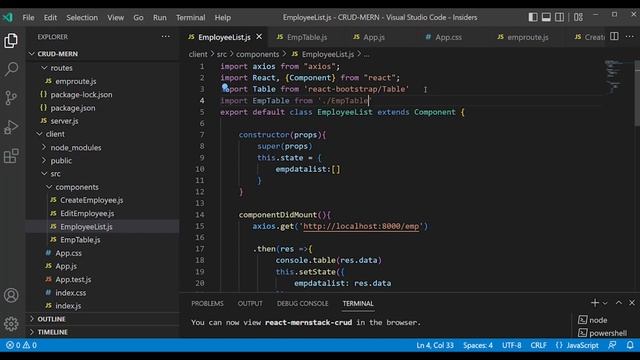Show the OUTPUT panel tab
The width and height of the screenshot is (640, 360).
[x=250, y=304]
